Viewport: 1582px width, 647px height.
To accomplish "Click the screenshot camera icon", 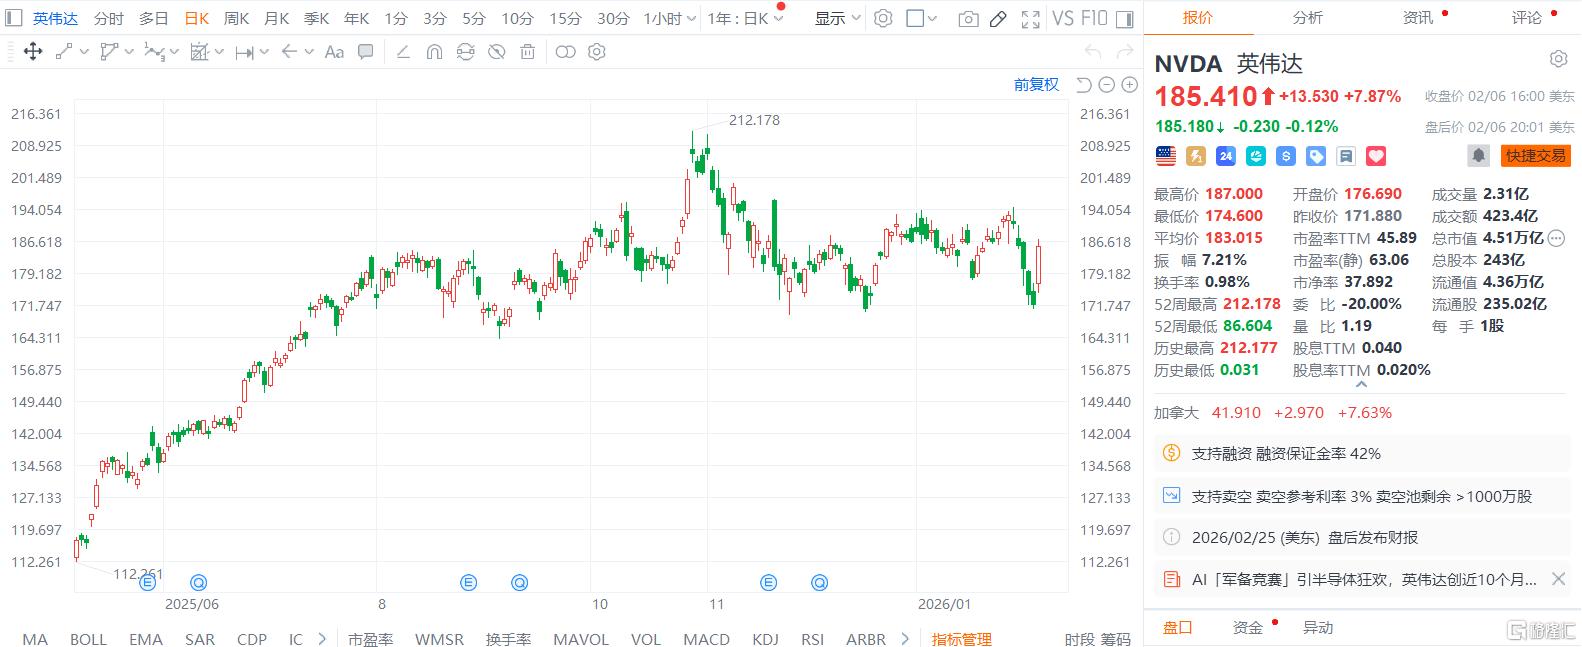I will [x=967, y=19].
